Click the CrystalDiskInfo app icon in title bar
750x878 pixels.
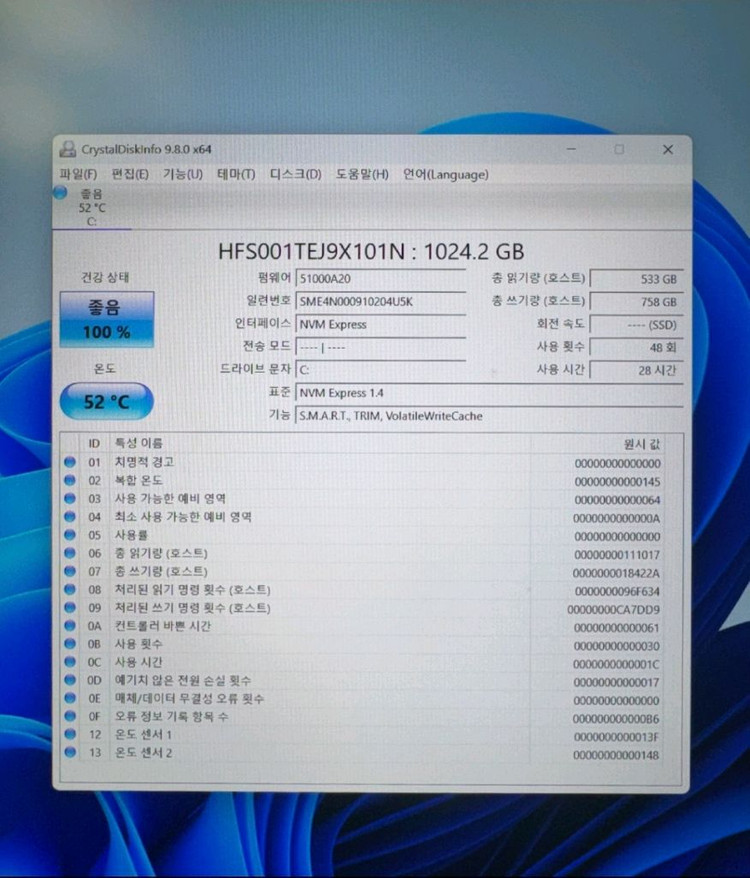click(68, 149)
